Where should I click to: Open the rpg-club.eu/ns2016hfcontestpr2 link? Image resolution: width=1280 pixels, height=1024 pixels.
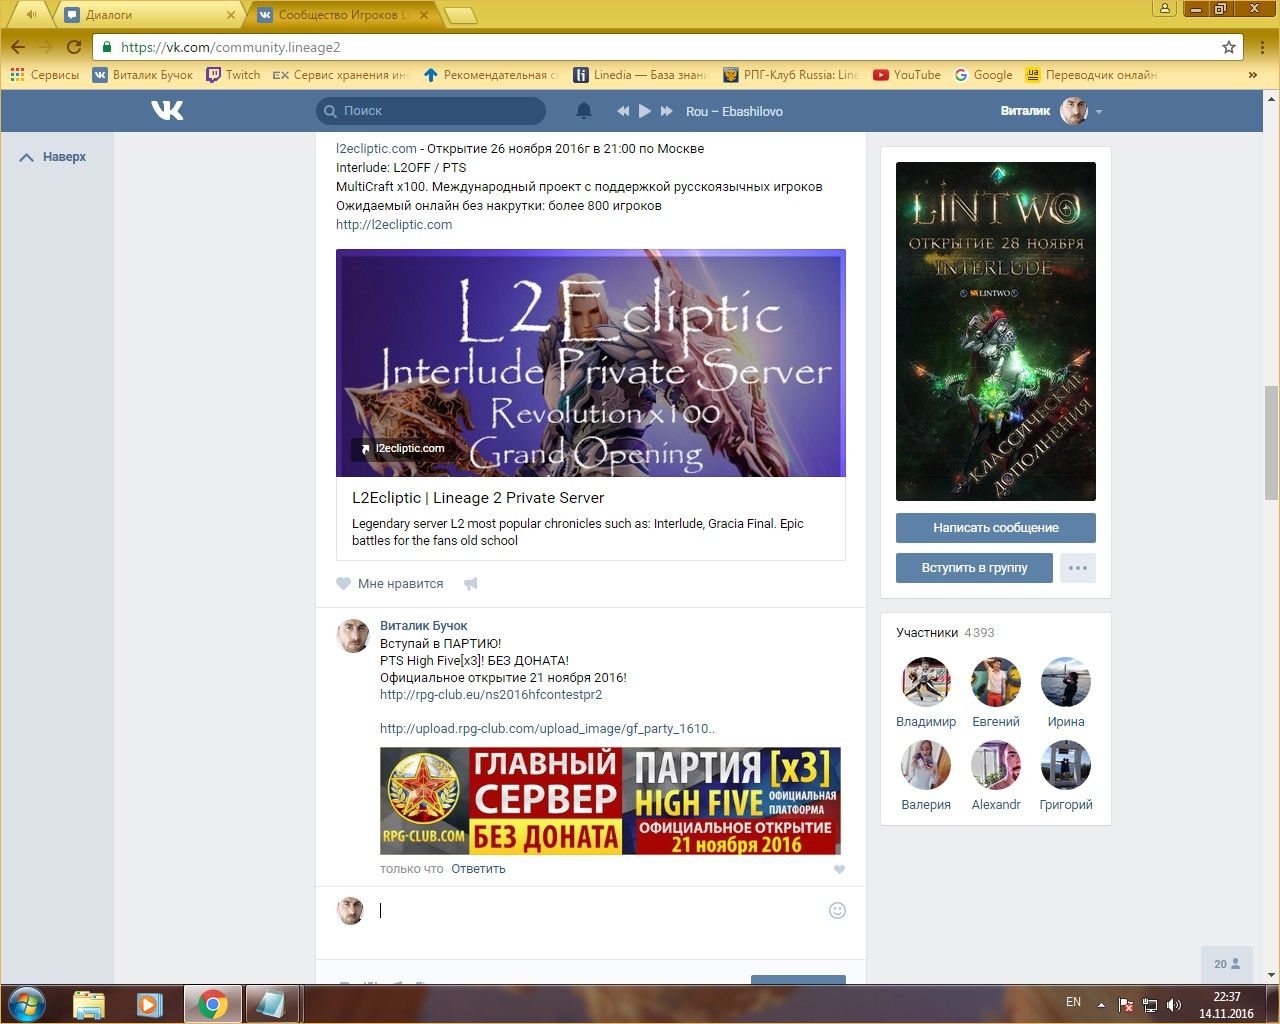point(491,694)
